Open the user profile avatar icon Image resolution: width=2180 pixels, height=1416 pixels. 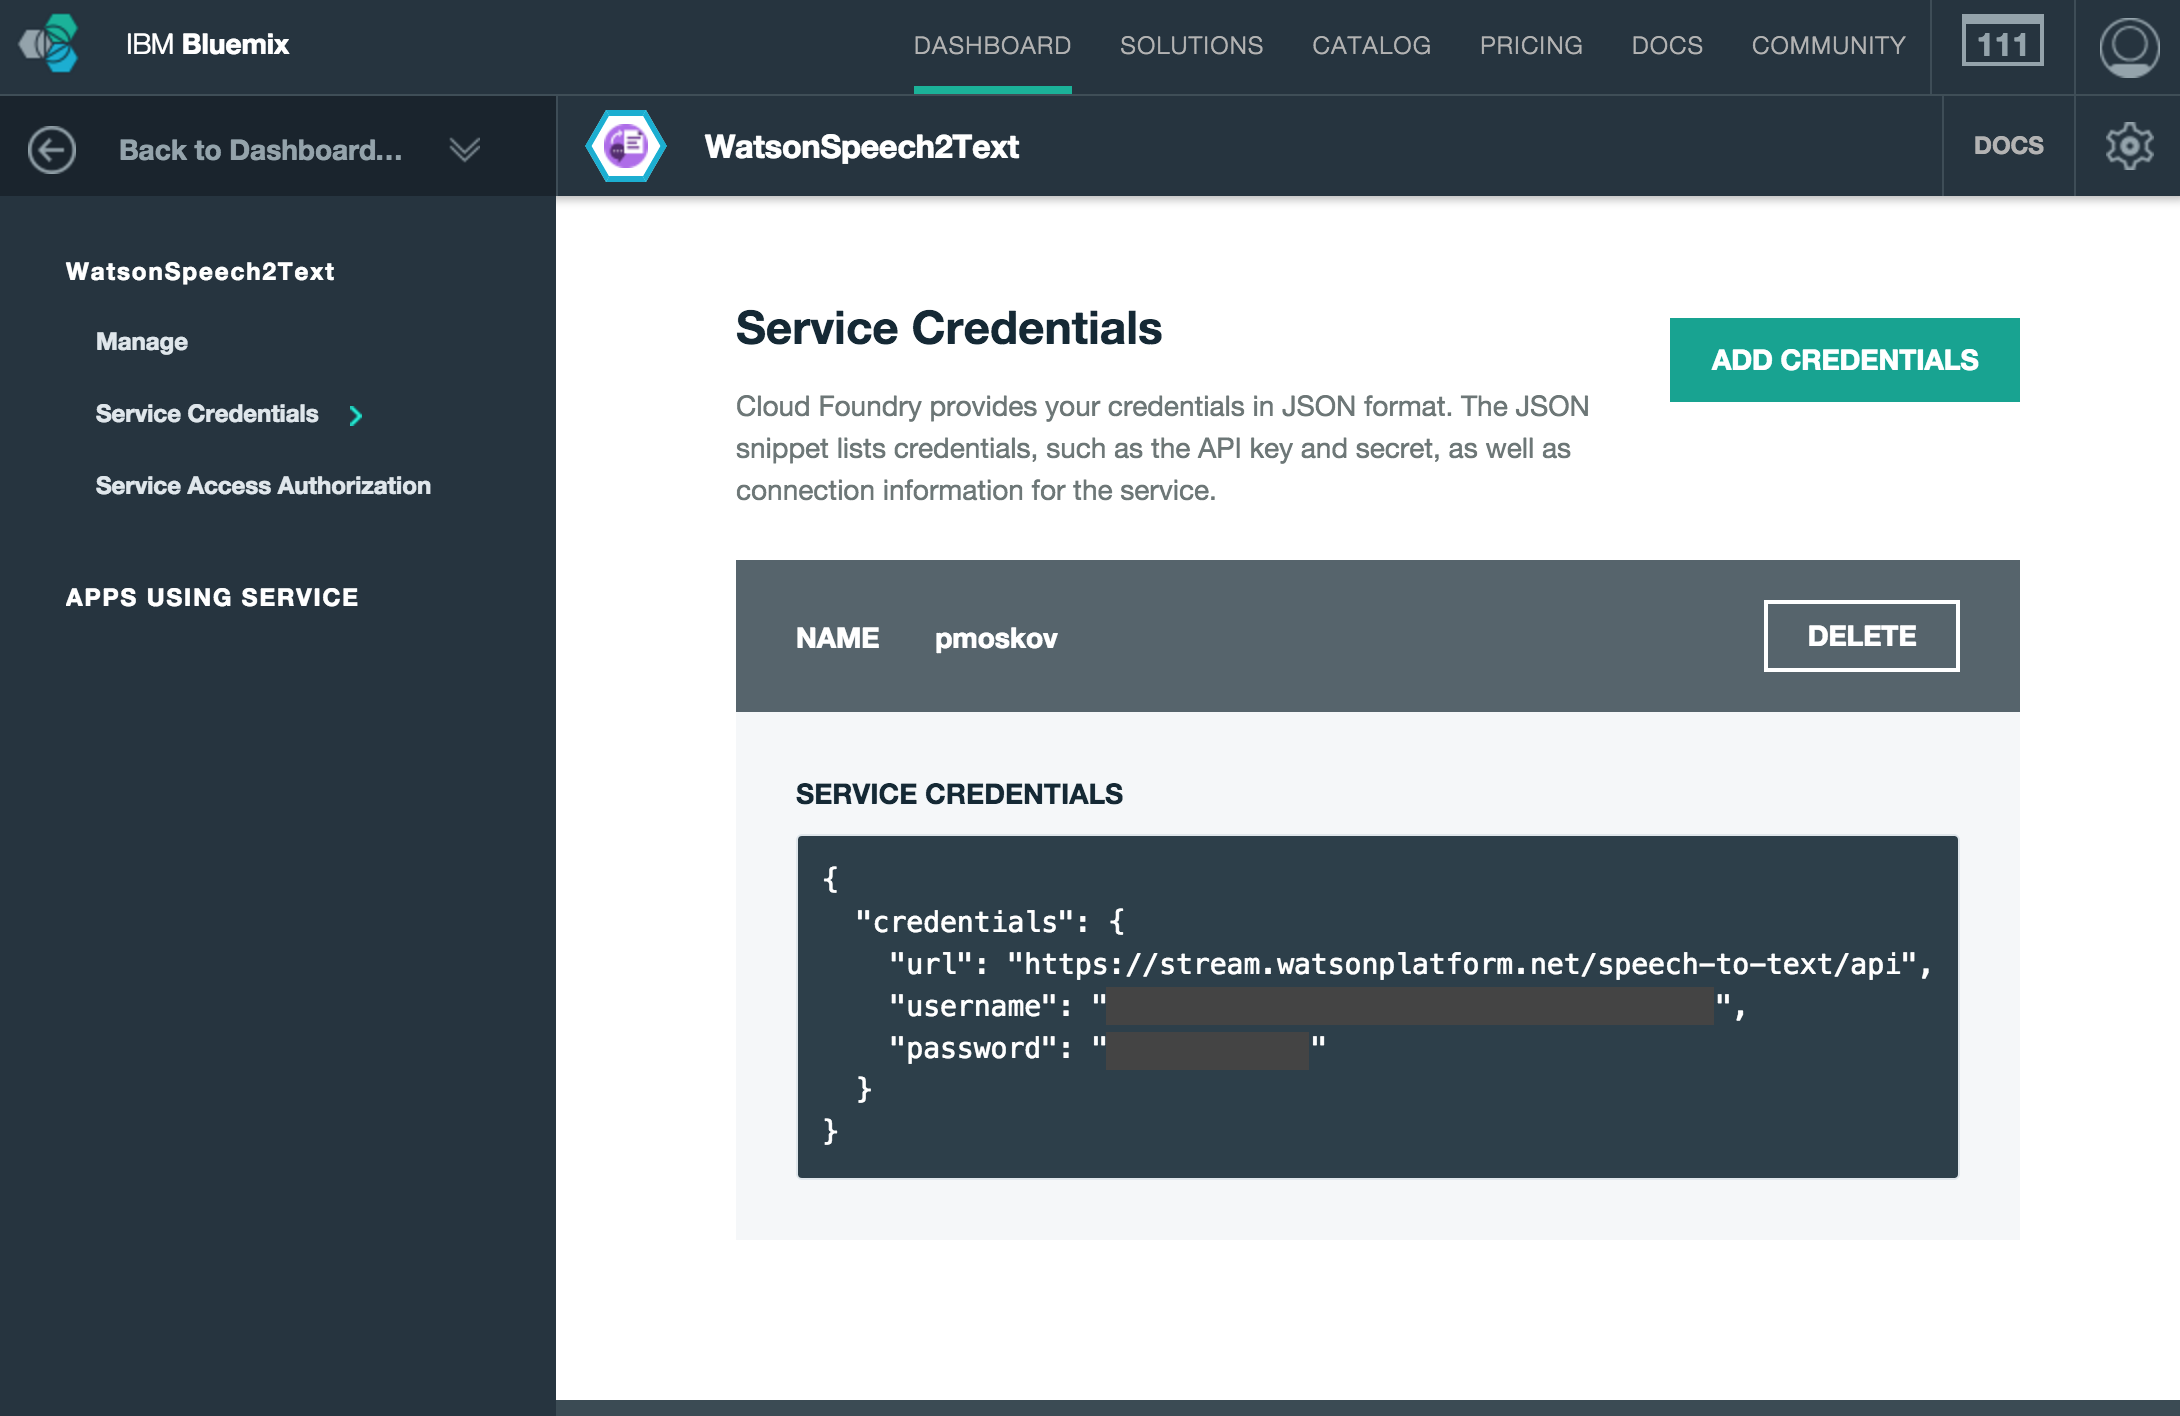coord(2128,46)
